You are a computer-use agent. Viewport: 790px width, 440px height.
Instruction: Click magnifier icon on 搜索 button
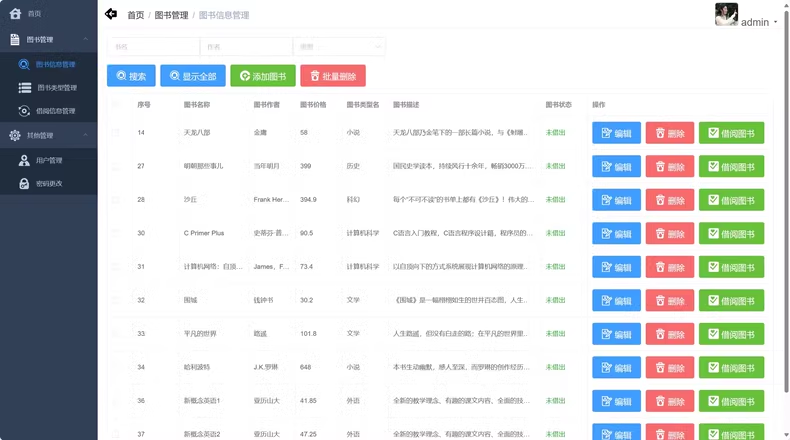point(121,76)
